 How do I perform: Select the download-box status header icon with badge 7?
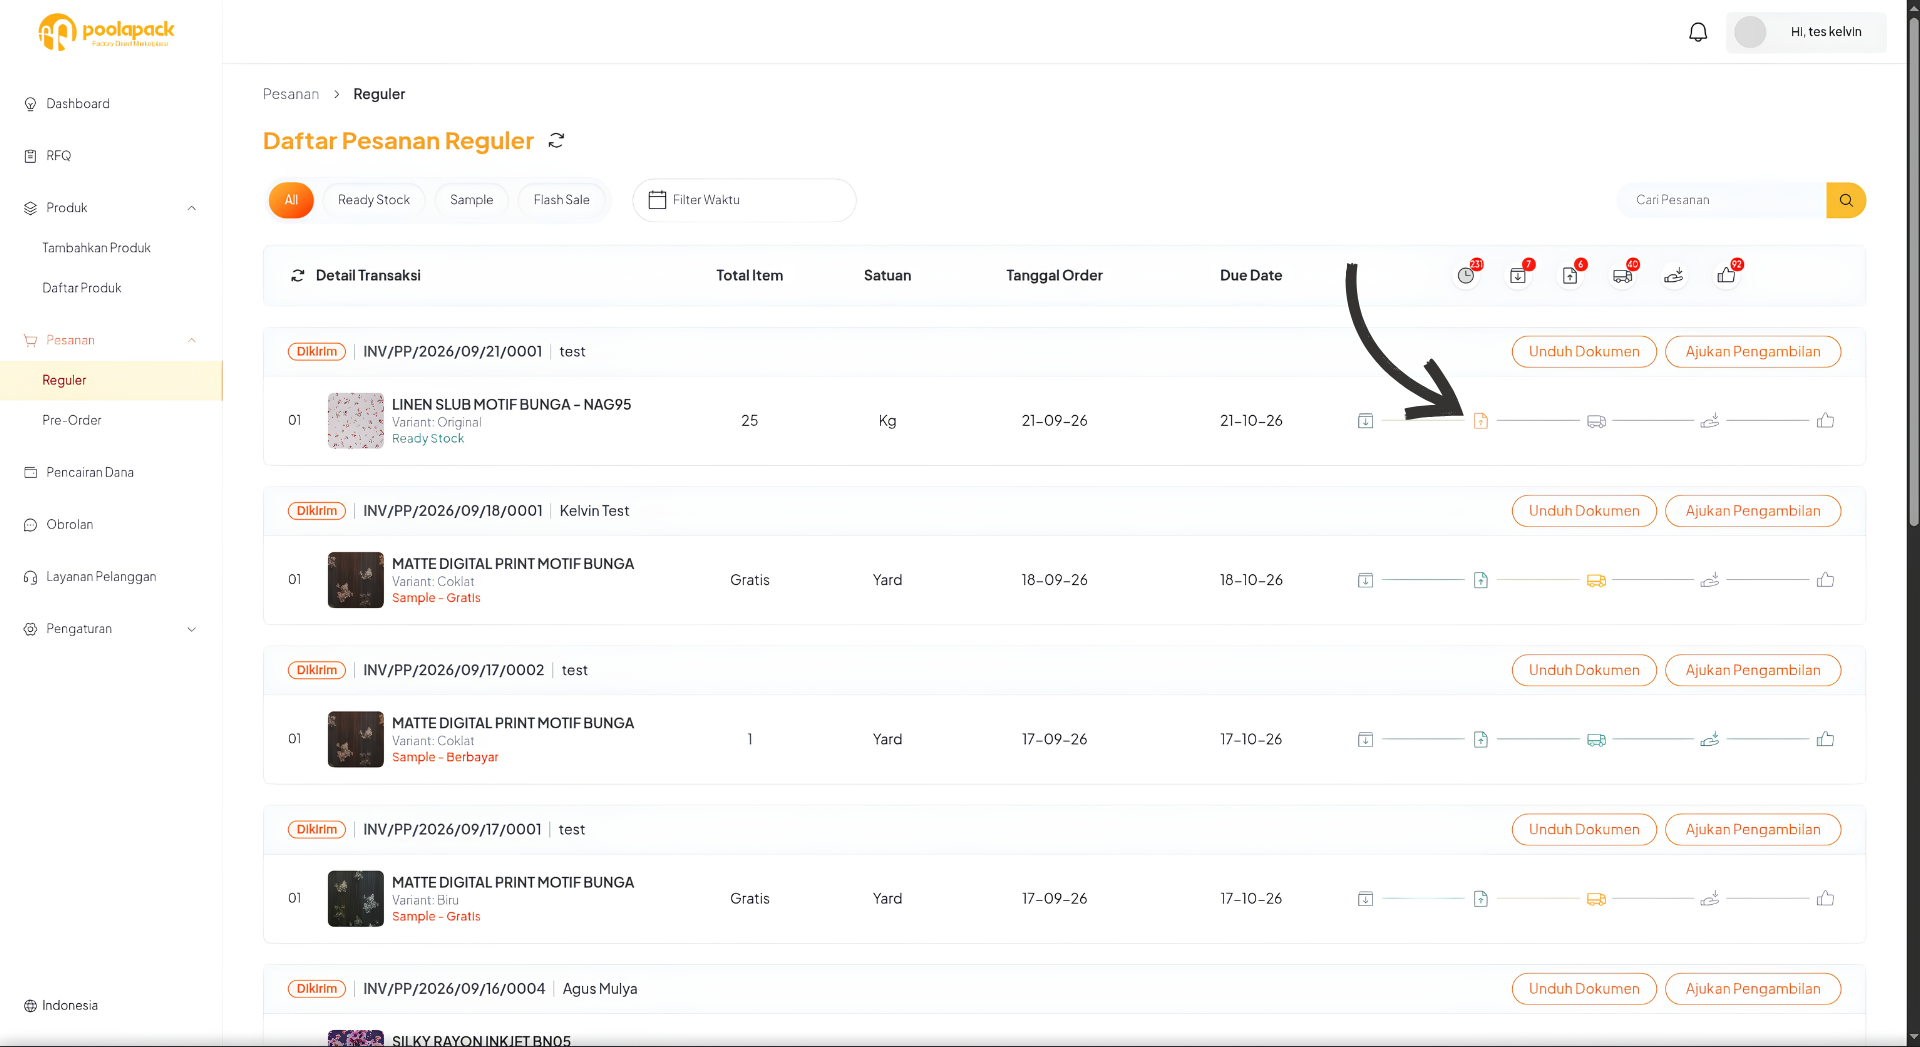(x=1518, y=275)
